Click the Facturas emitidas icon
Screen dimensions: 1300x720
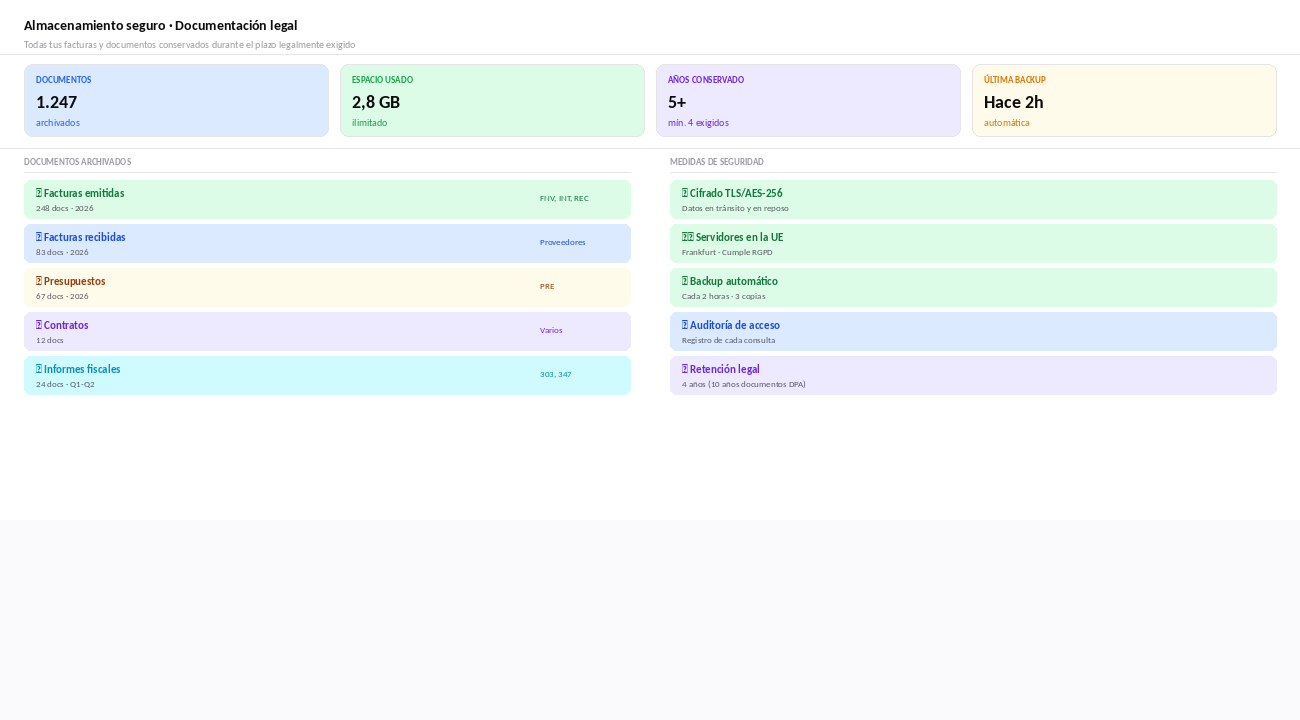coord(39,193)
